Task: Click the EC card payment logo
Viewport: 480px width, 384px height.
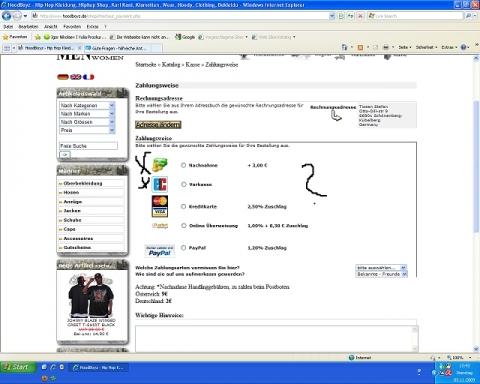Action: click(x=160, y=184)
